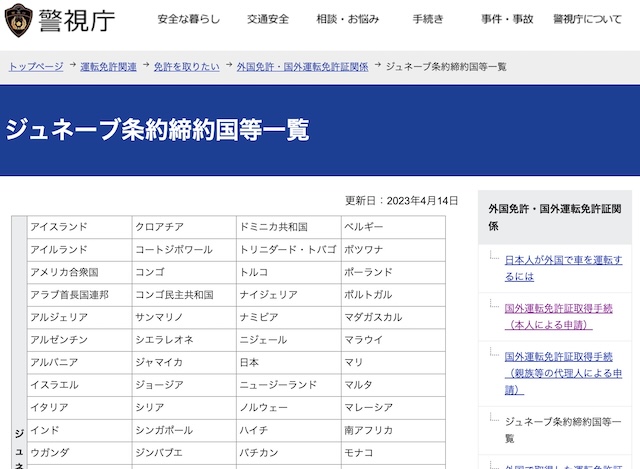640x469 pixels.
Task: Click table cell トルコ
Action: tap(289, 272)
